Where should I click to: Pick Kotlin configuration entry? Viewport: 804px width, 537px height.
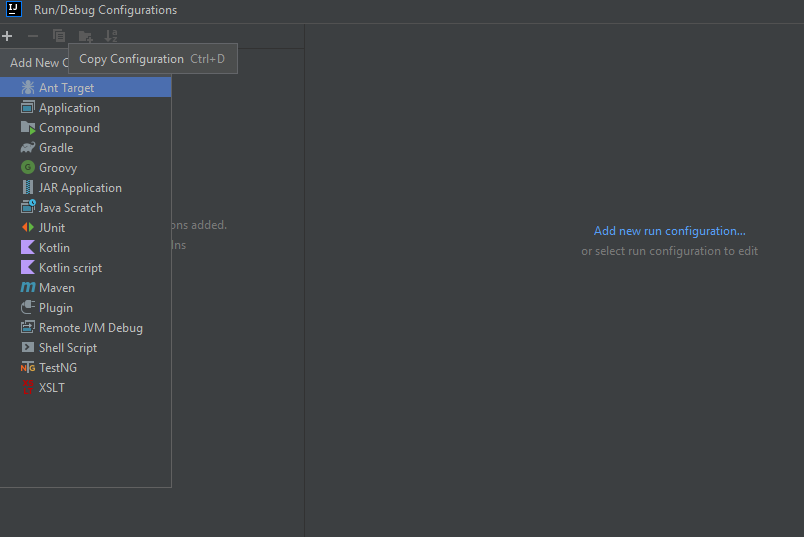[x=86, y=247]
